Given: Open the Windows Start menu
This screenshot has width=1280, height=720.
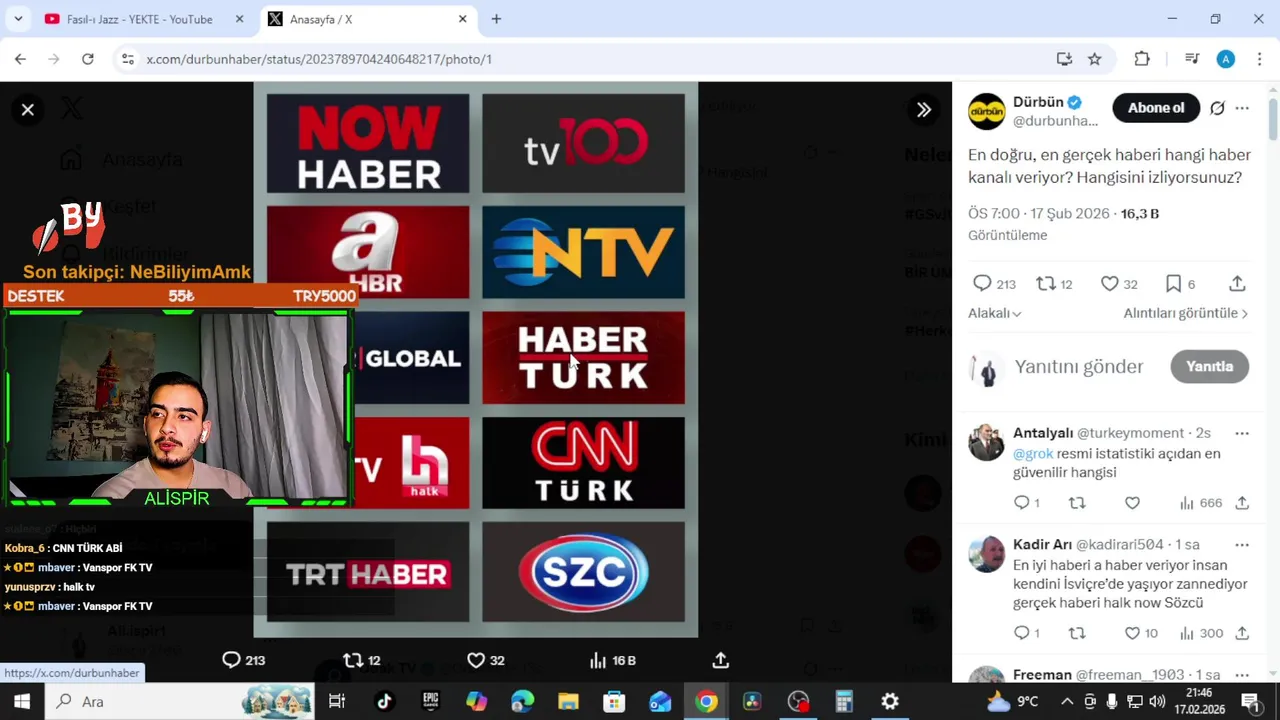Looking at the screenshot, I should (x=22, y=701).
